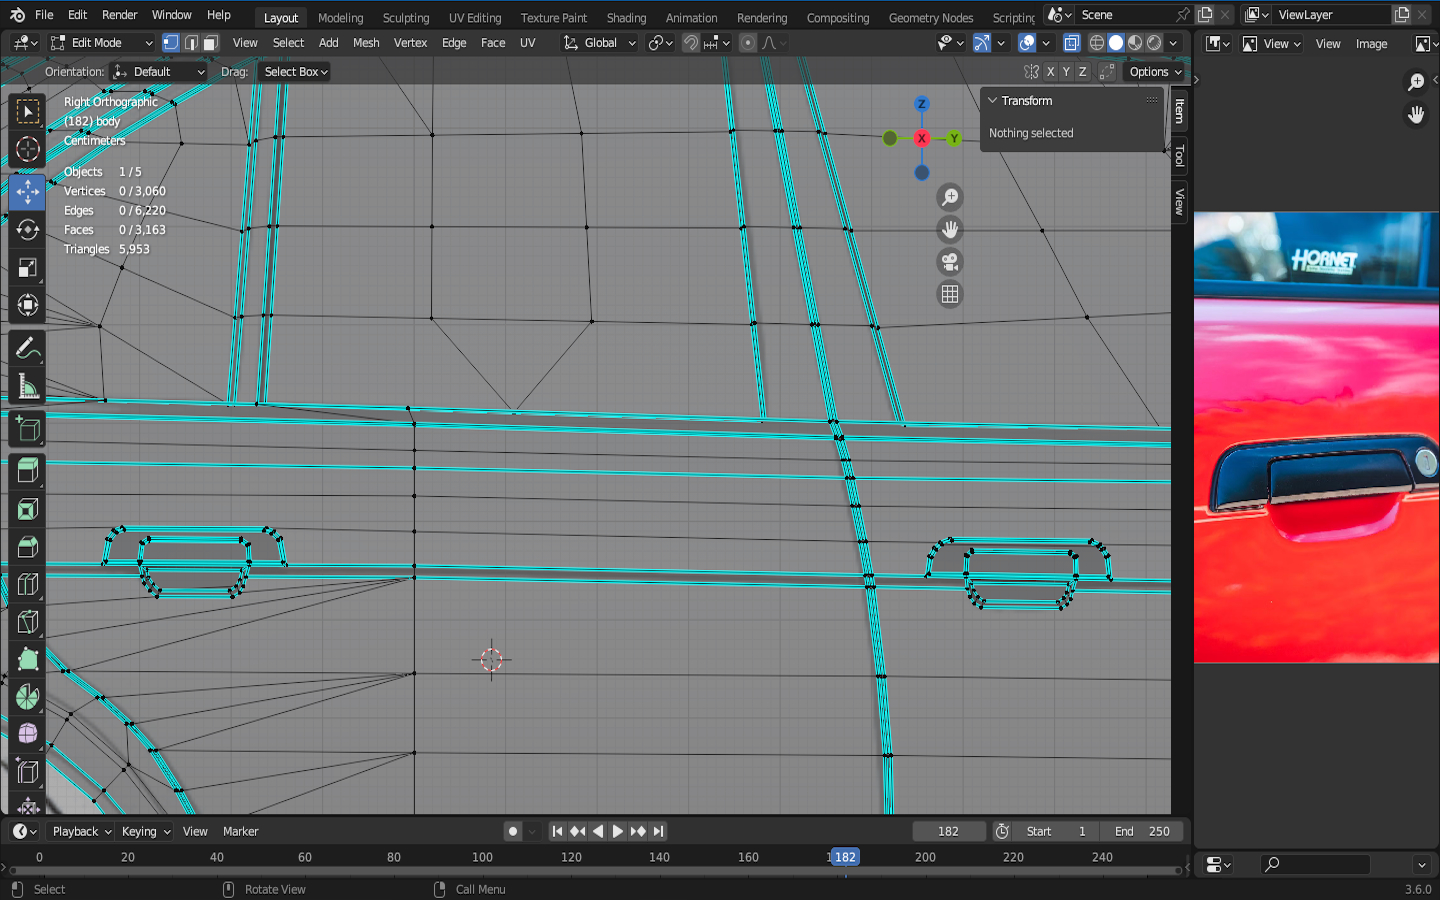Pick the Bevel tool
This screenshot has height=900, width=1440.
(27, 547)
